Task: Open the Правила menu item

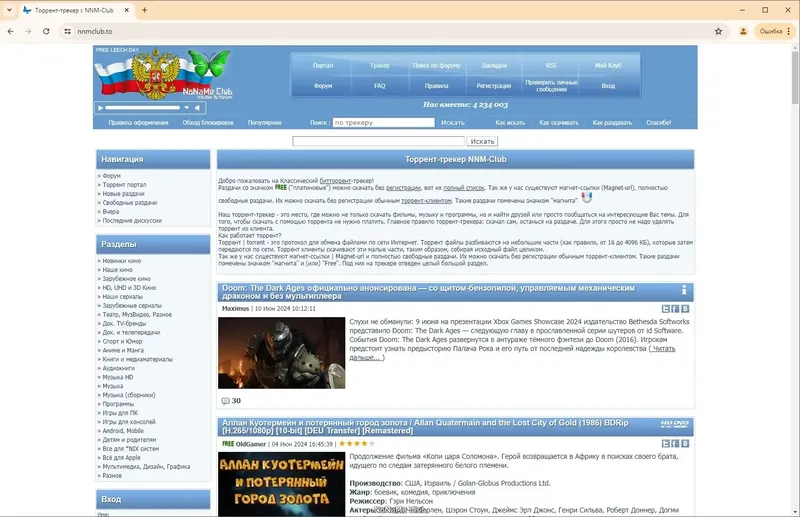Action: [x=436, y=86]
